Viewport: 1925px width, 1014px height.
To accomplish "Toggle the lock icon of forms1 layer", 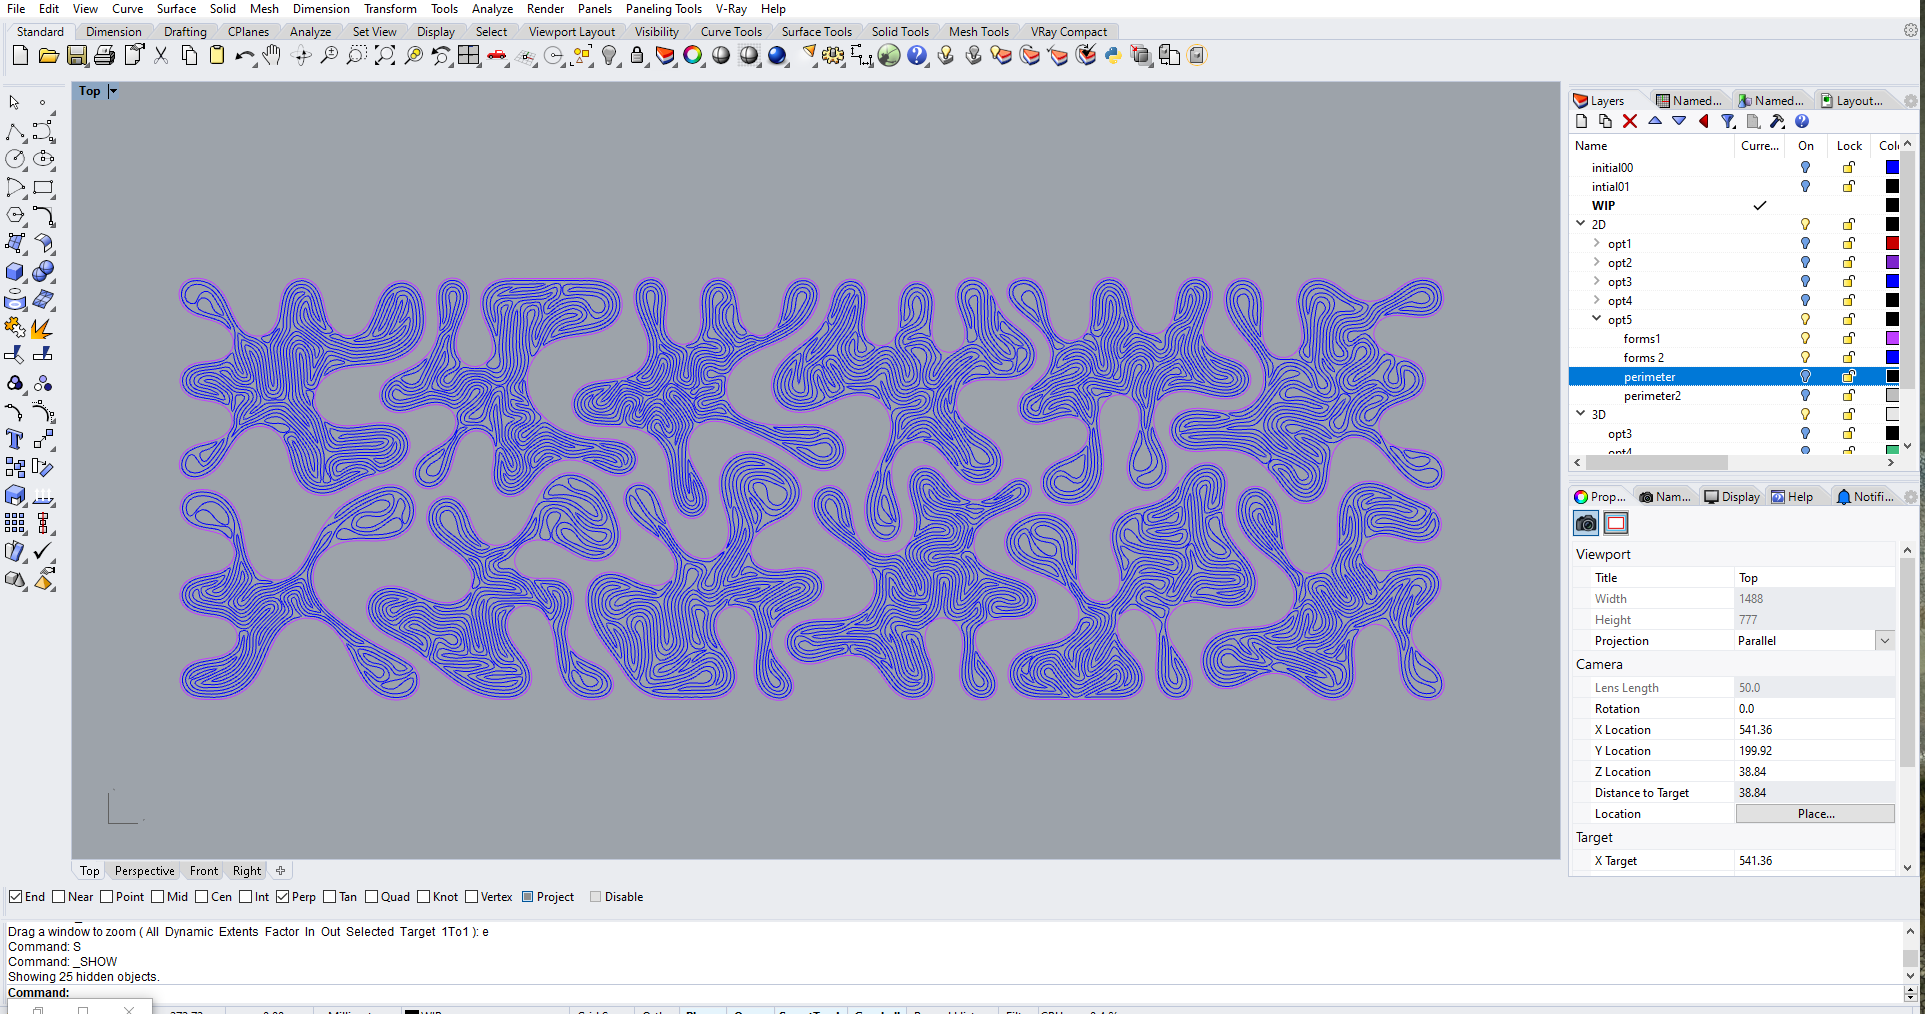I will pyautogui.click(x=1849, y=339).
